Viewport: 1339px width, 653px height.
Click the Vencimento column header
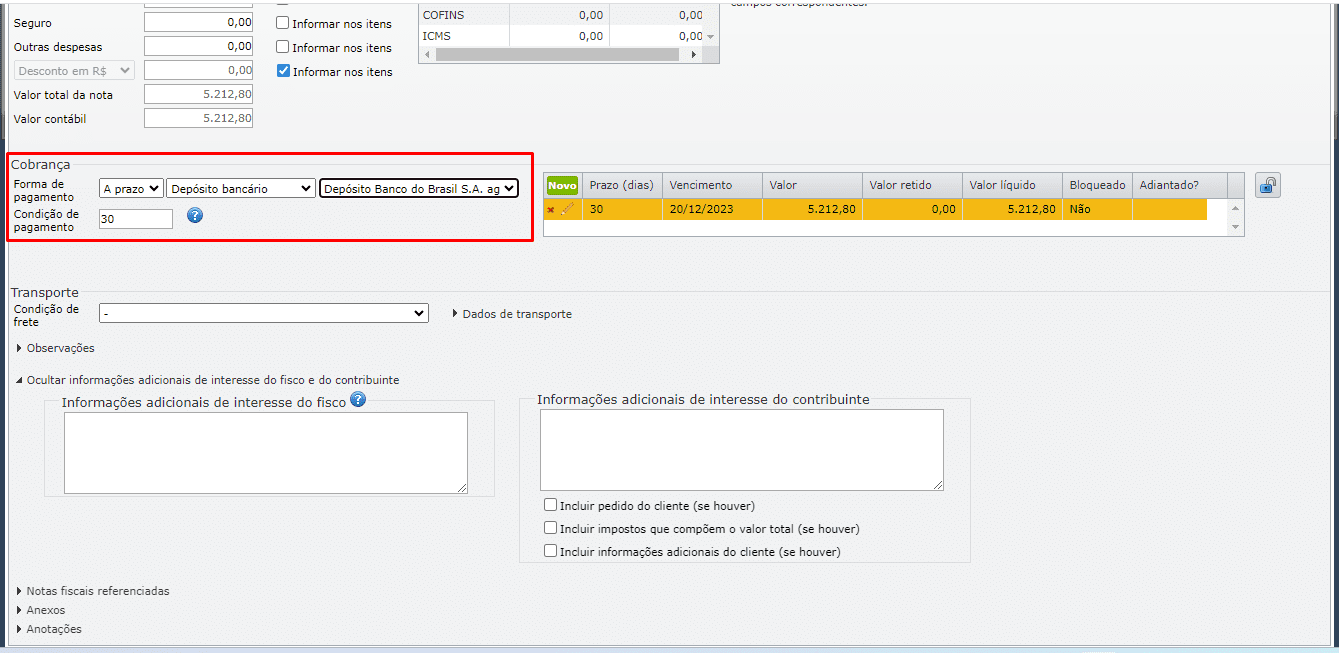[712, 185]
